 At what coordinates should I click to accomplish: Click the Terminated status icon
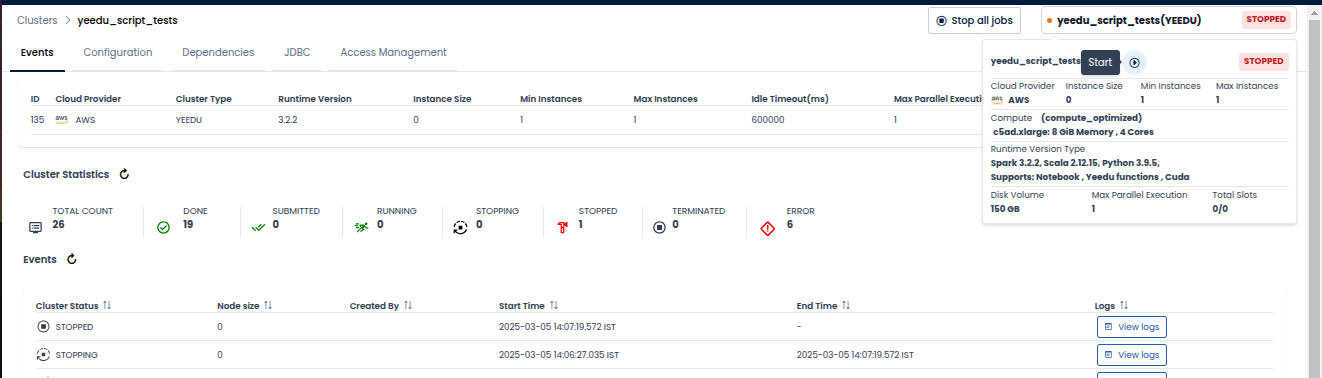(659, 228)
